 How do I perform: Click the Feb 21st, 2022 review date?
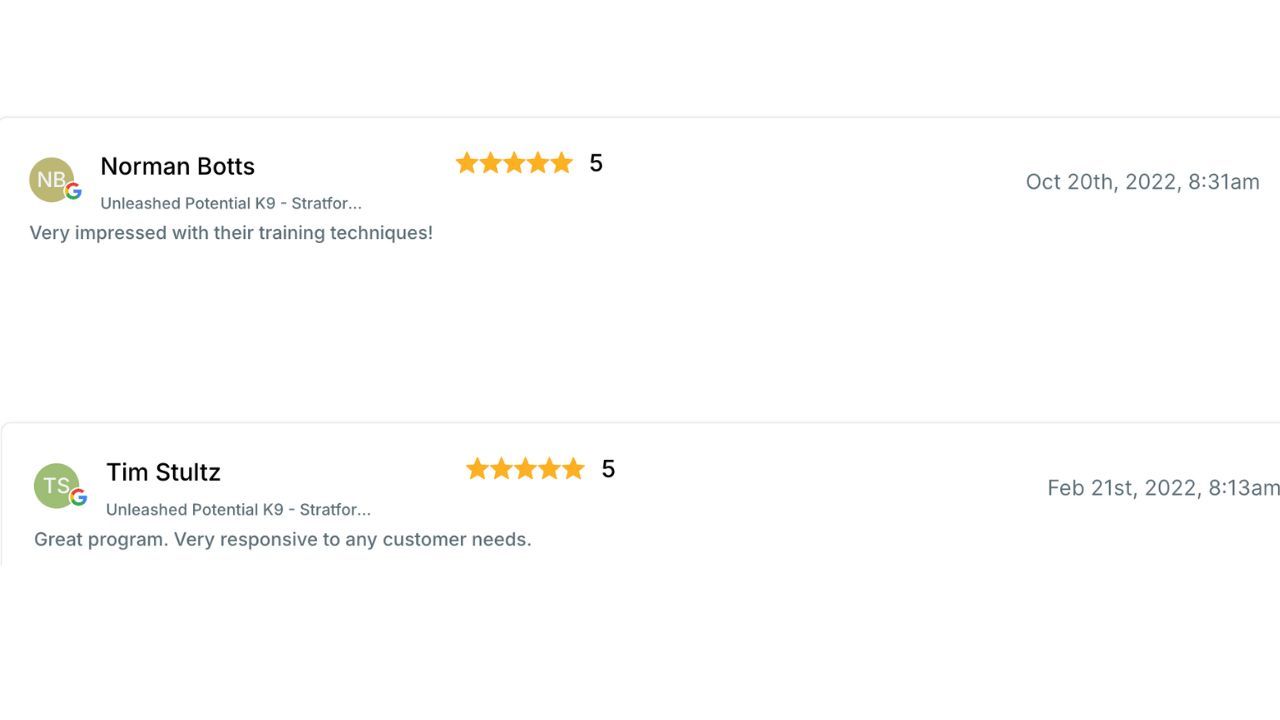coord(1162,488)
